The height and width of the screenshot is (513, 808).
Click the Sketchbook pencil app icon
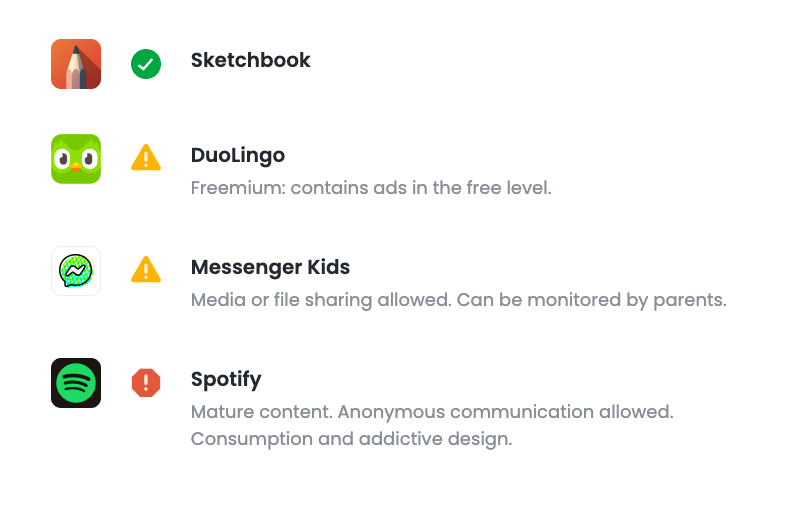(x=76, y=64)
